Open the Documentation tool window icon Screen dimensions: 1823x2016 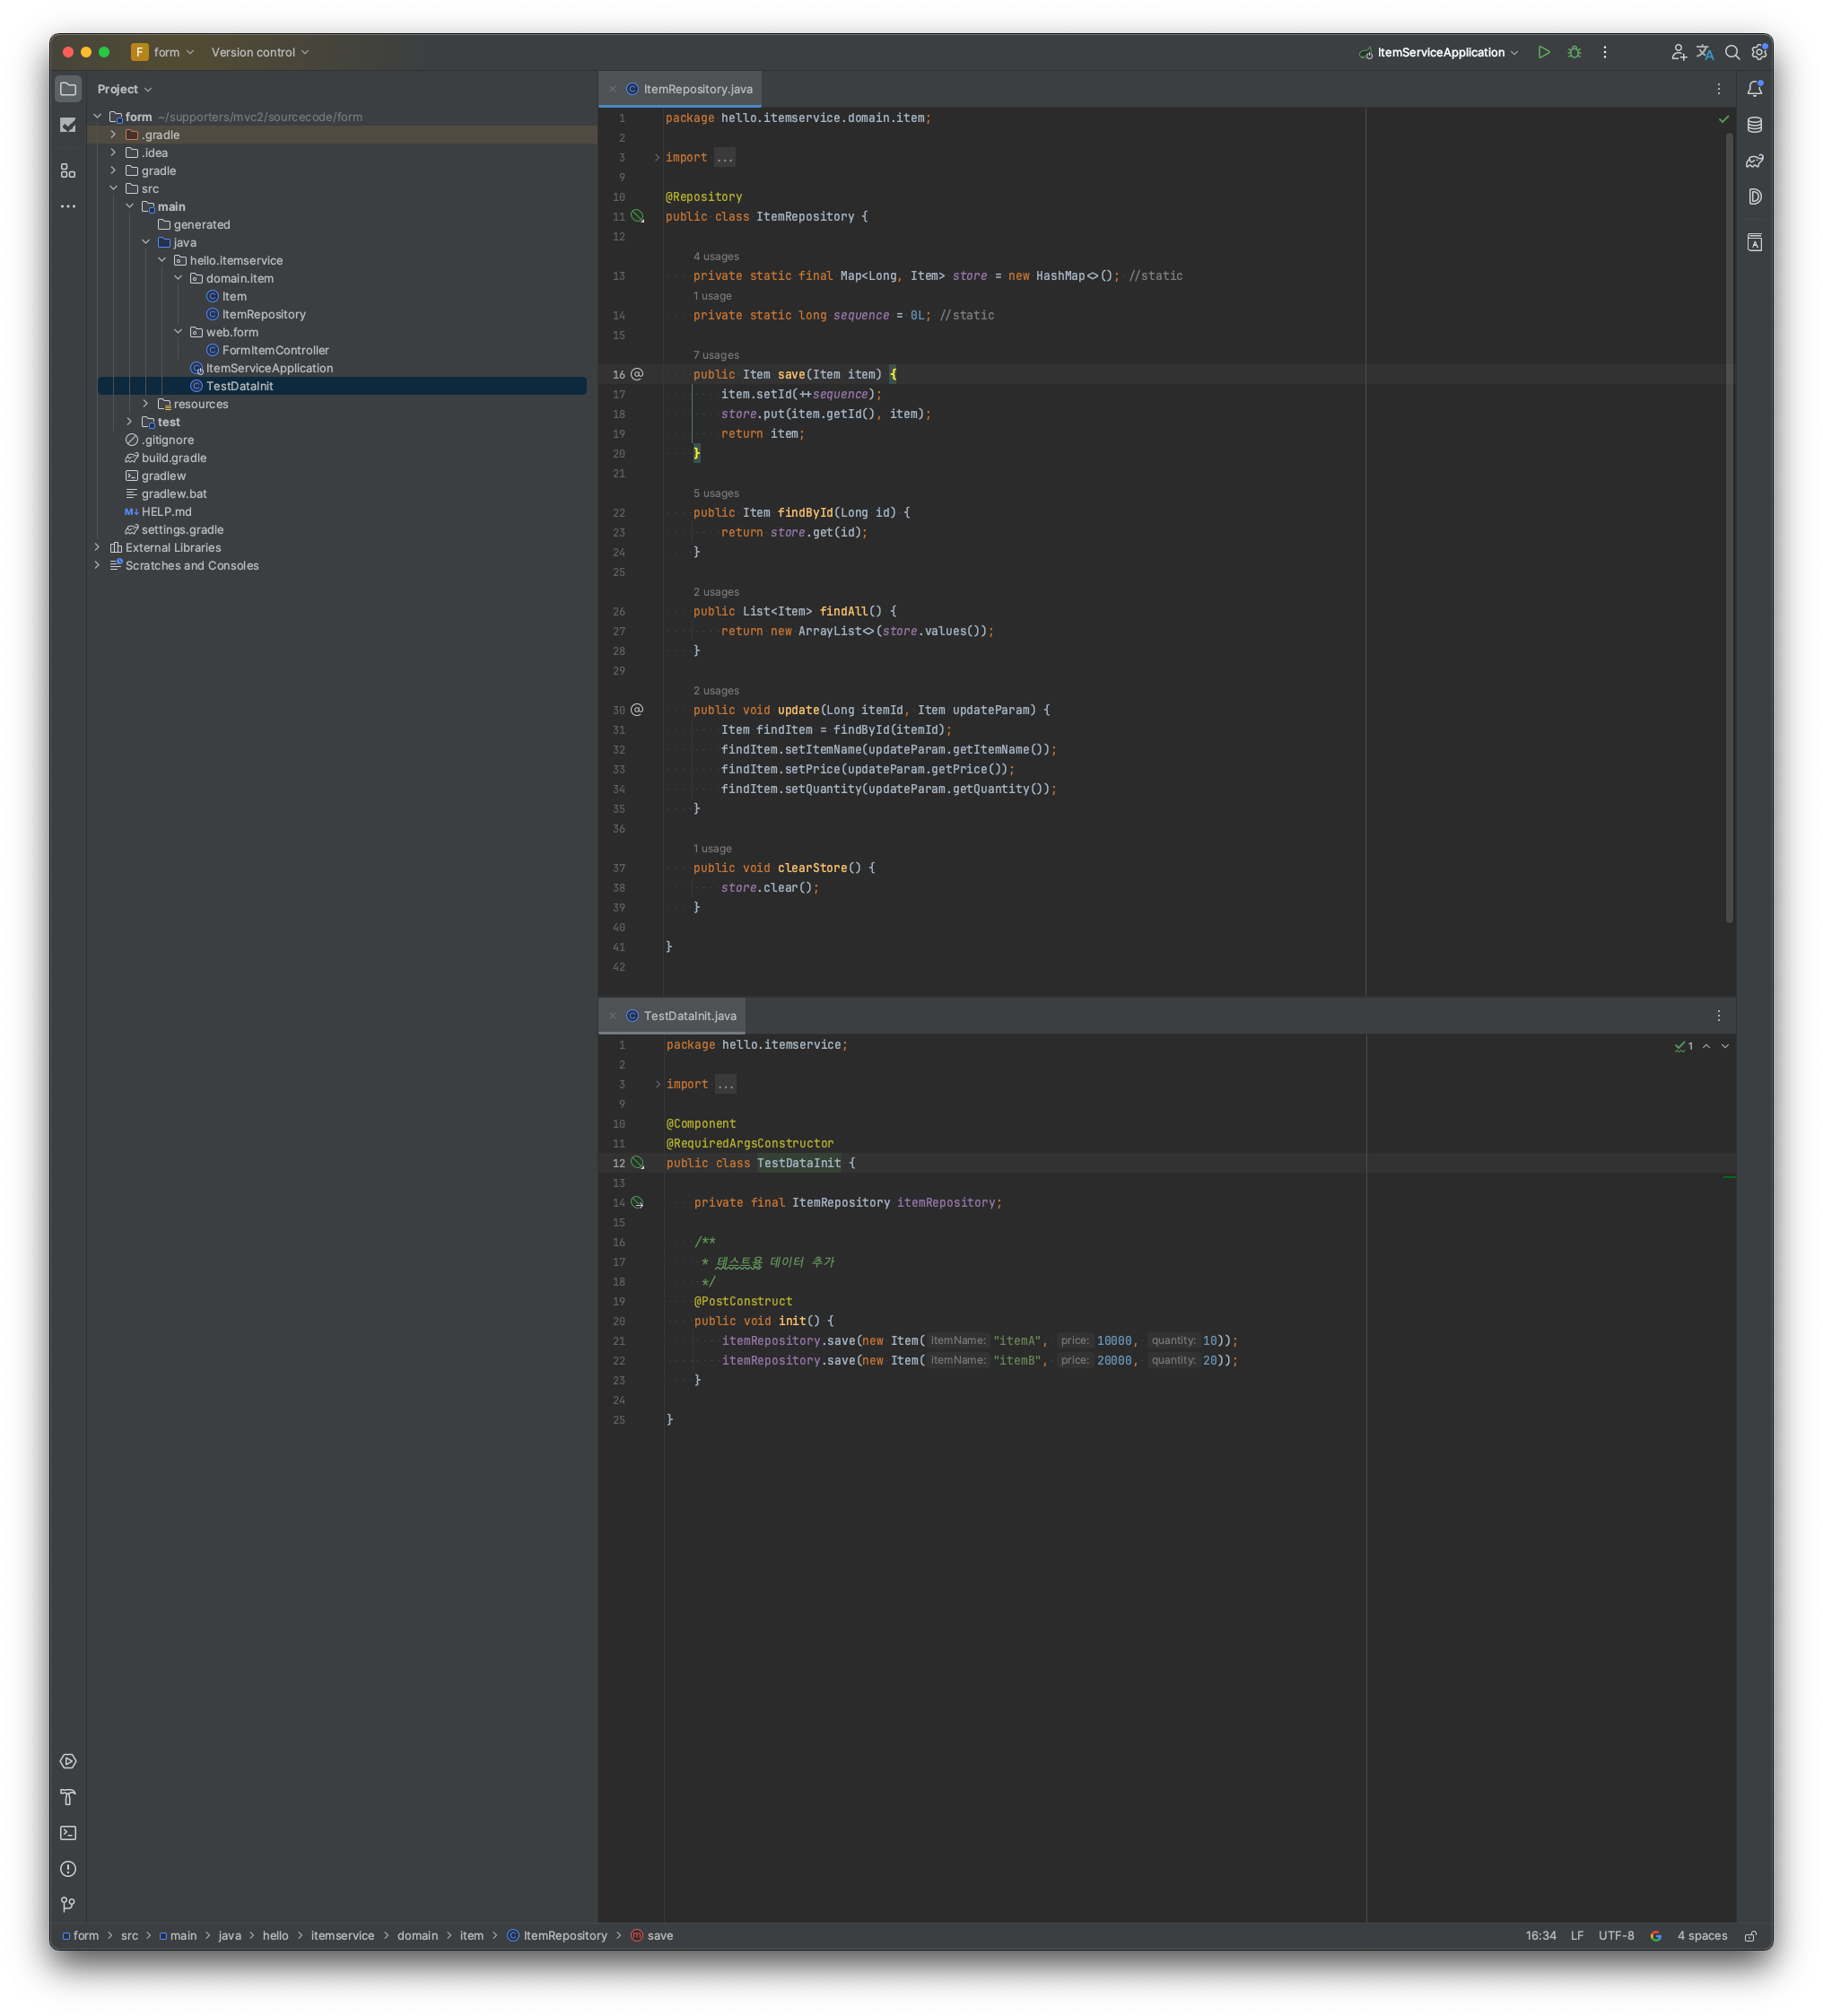[x=1754, y=197]
